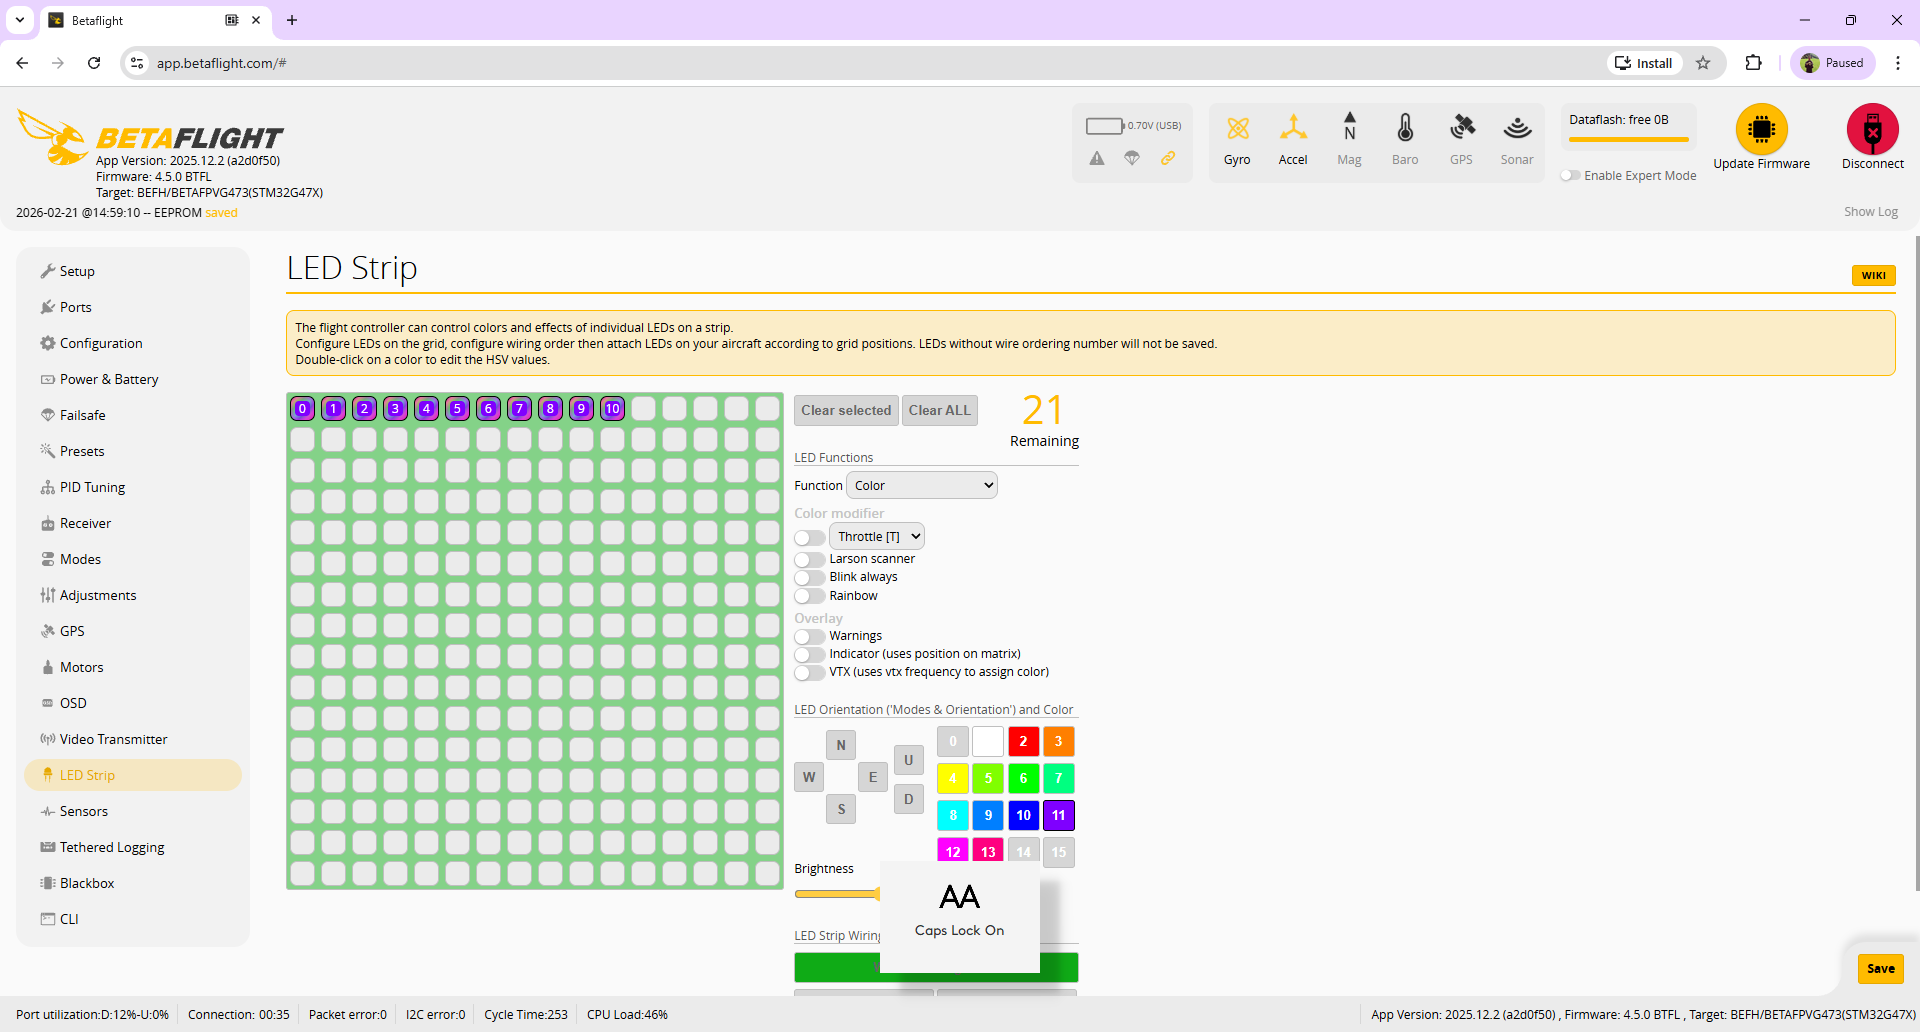Enable the Warnings overlay toggle
This screenshot has width=1920, height=1032.
[809, 636]
